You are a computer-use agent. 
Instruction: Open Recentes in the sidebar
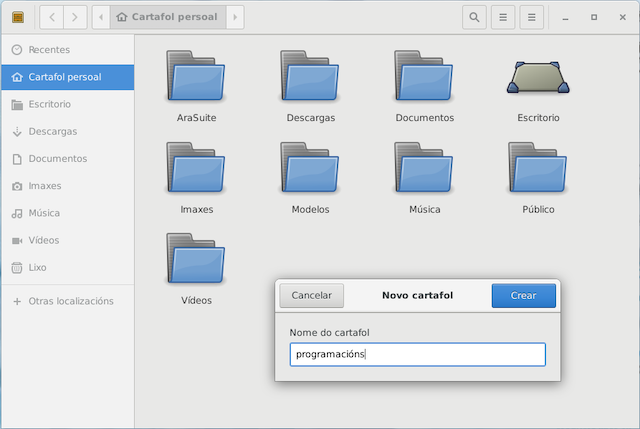(49, 50)
